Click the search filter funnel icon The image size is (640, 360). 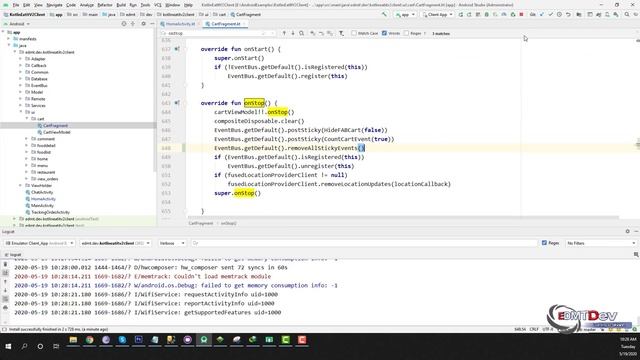[x=341, y=33]
